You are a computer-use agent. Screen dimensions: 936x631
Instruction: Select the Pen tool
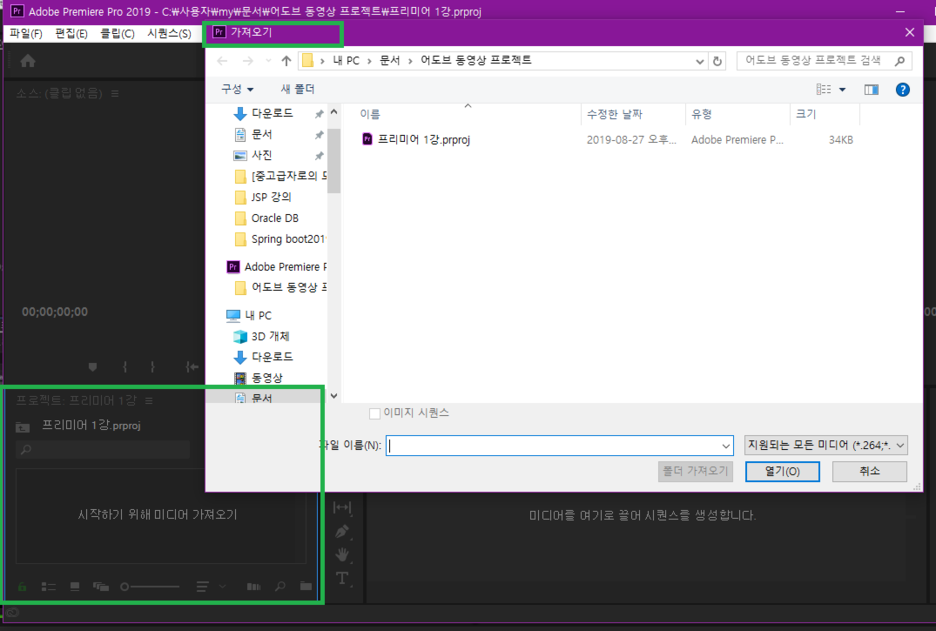pos(342,531)
